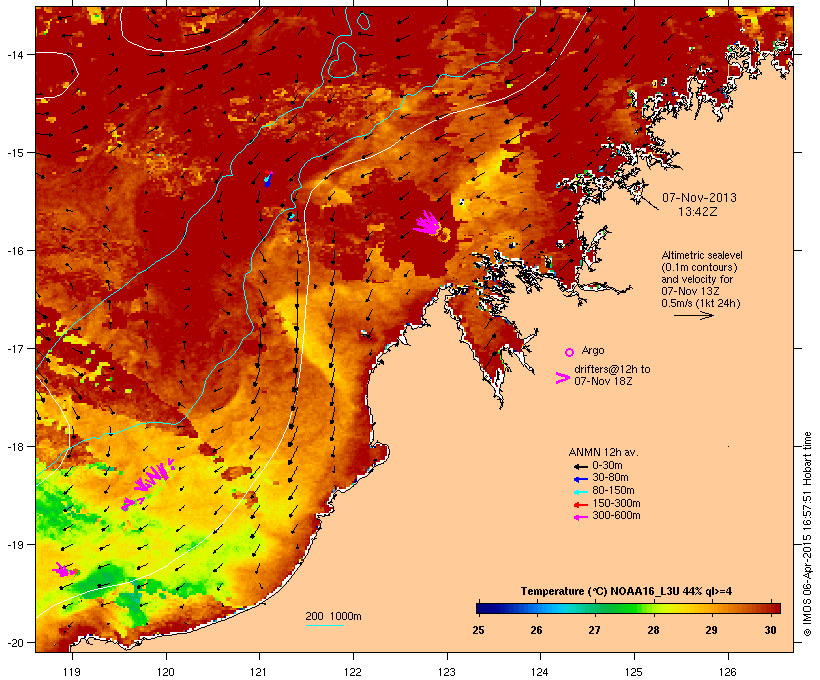Click the (0.1m contours) text line
Image resolution: width=820 pixels, height=680 pixels.
coord(699,267)
